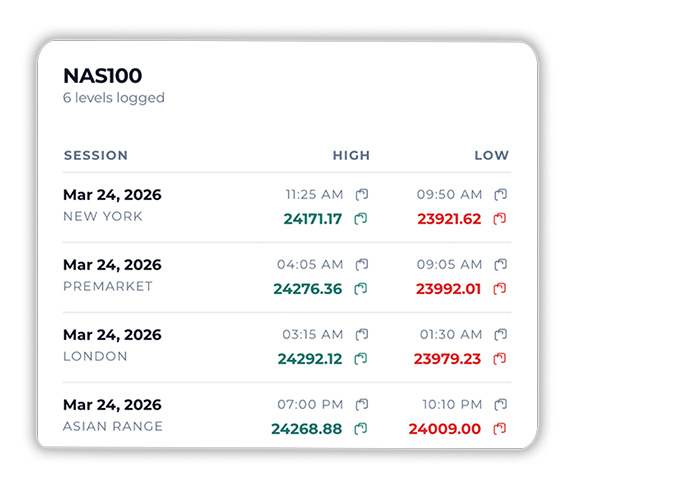Copy Asian Range high price 24268.88
Image resolution: width=700 pixels, height=487 pixels.
362,429
